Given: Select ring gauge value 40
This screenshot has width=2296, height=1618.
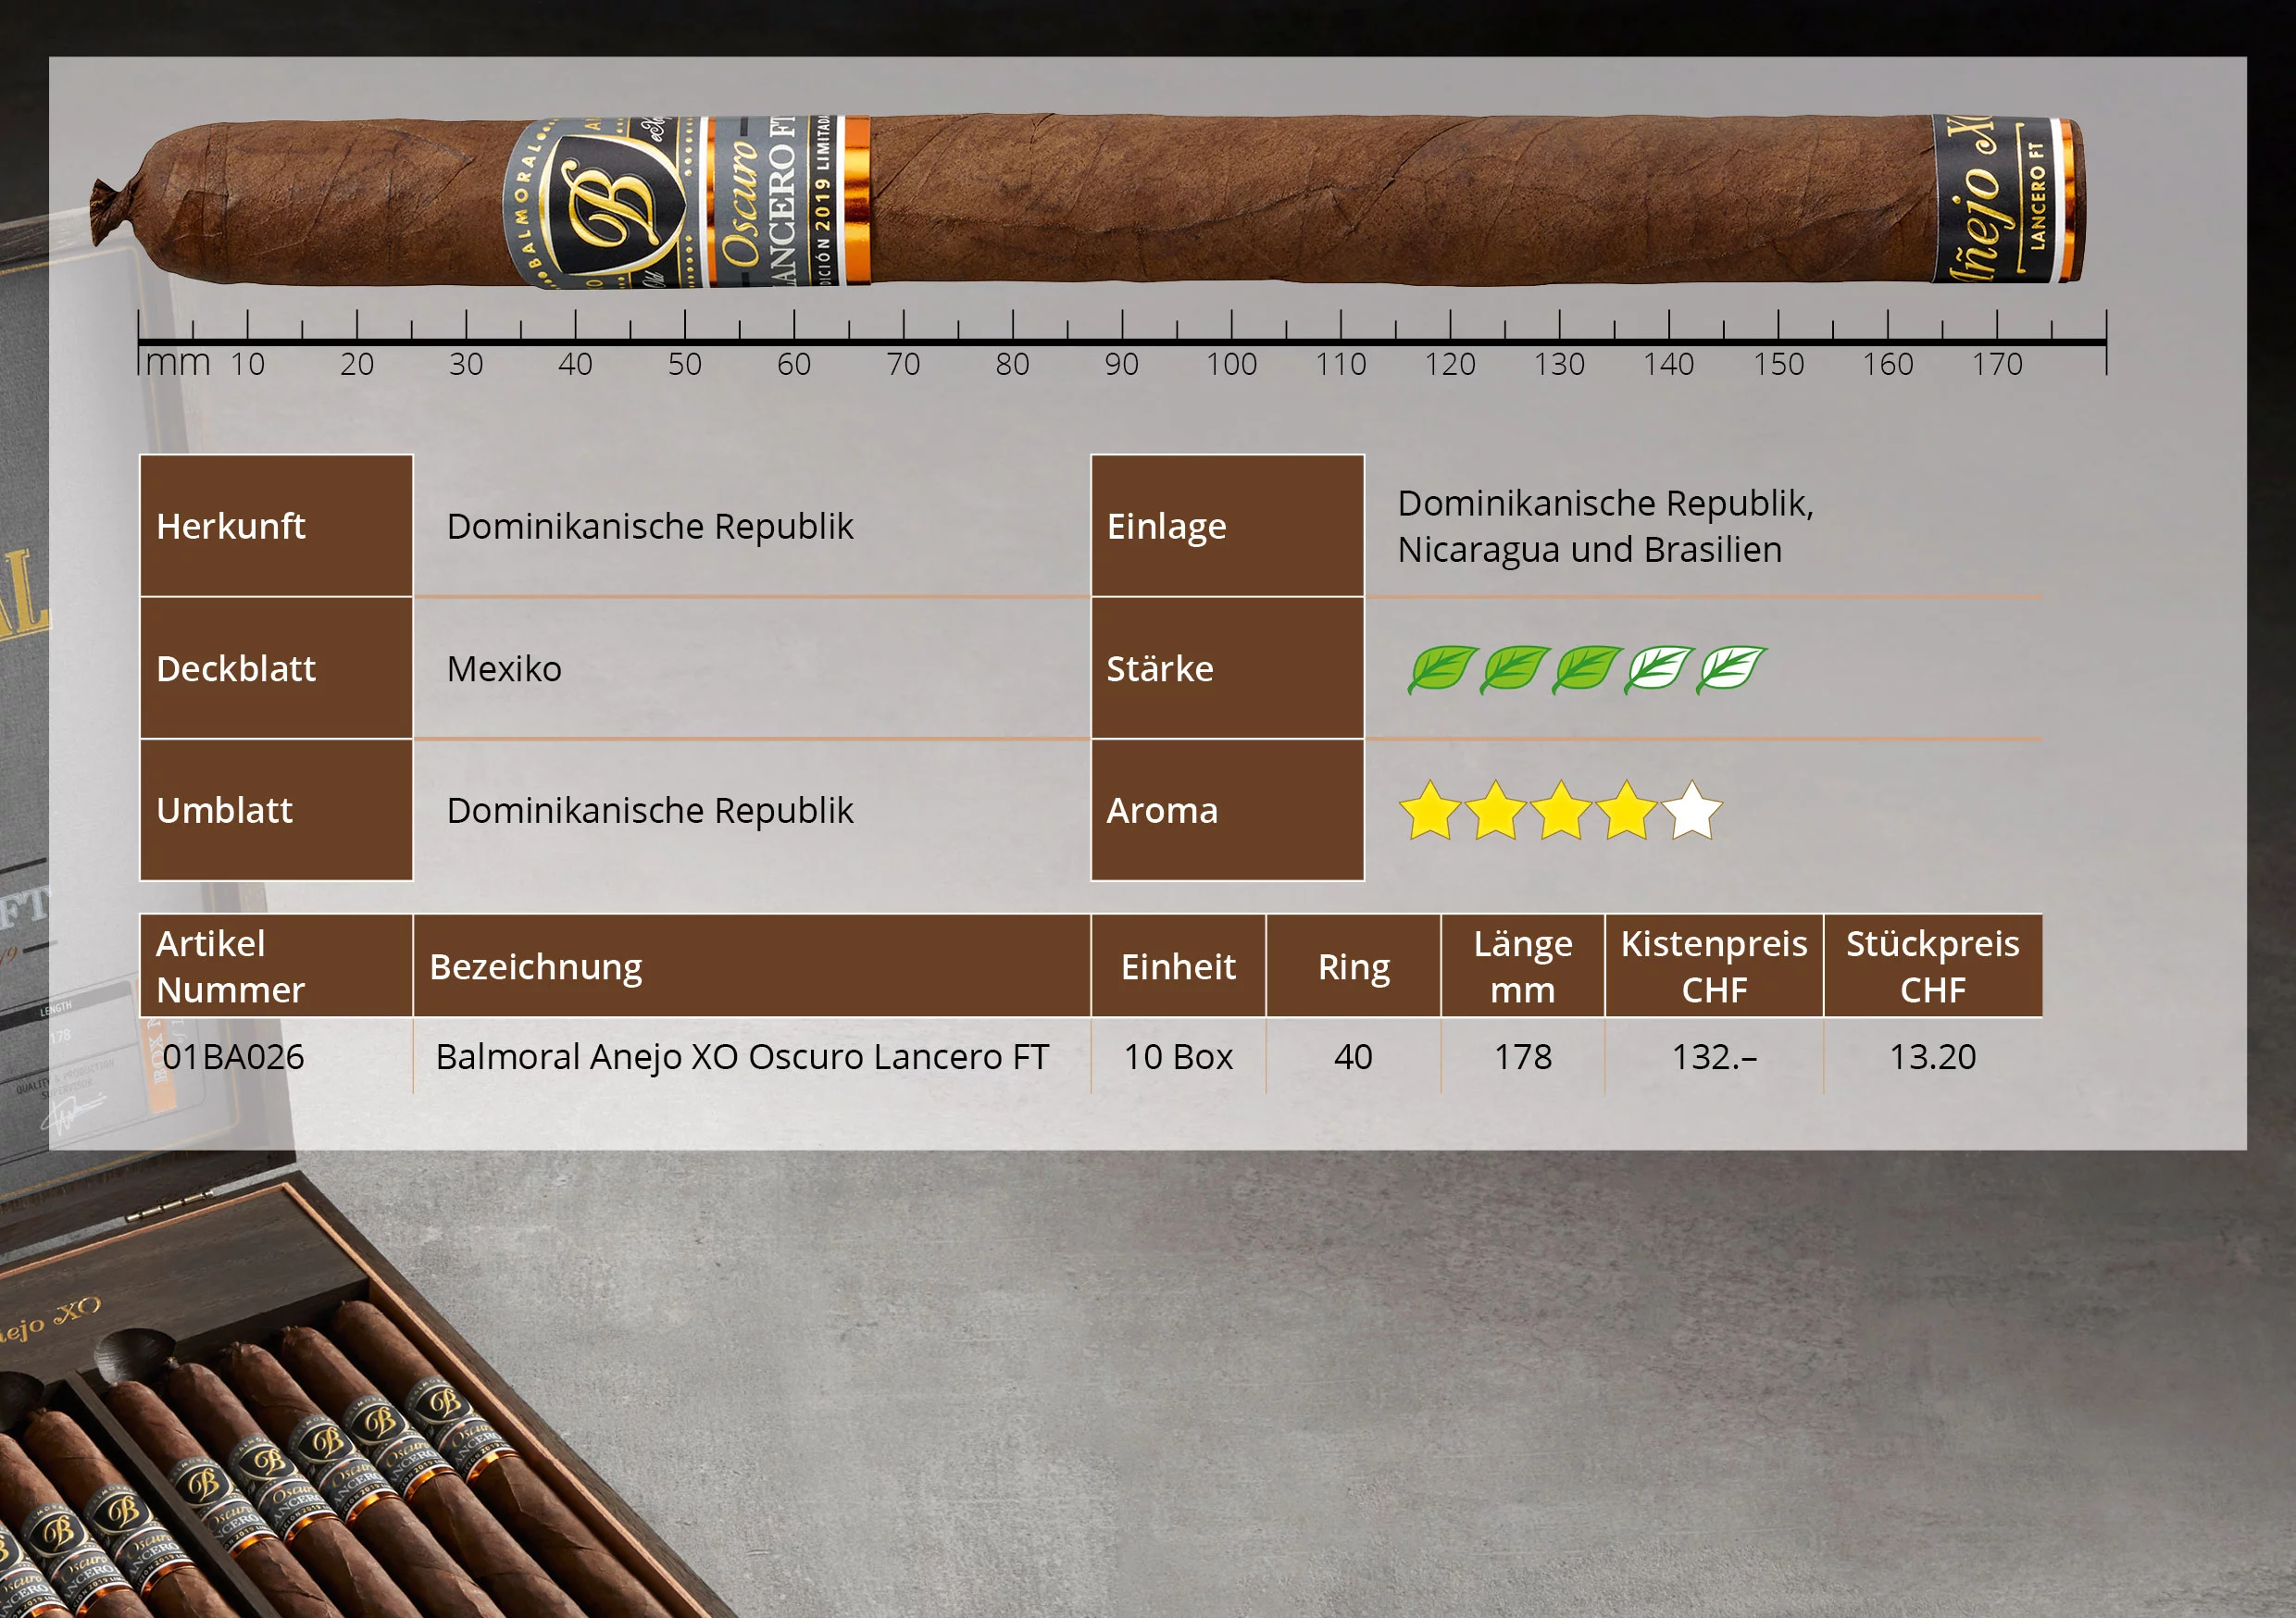Looking at the screenshot, I should point(1353,1057).
